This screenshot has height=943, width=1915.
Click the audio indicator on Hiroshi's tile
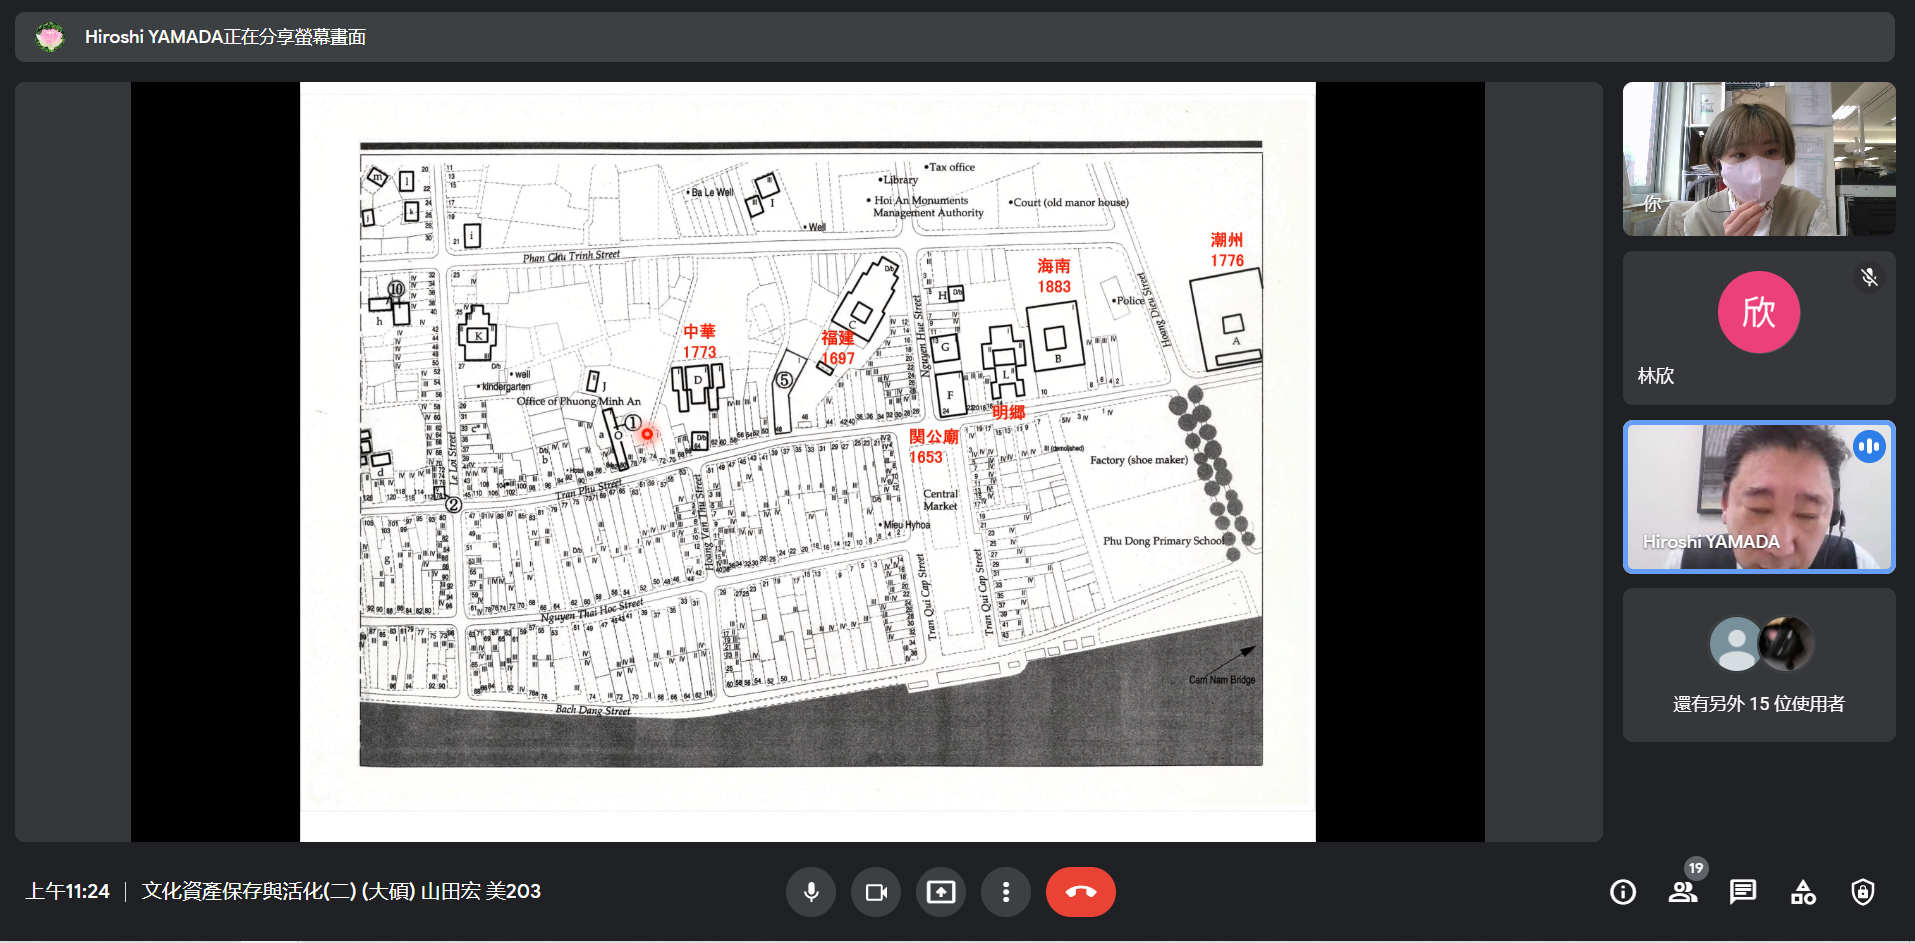point(1868,447)
